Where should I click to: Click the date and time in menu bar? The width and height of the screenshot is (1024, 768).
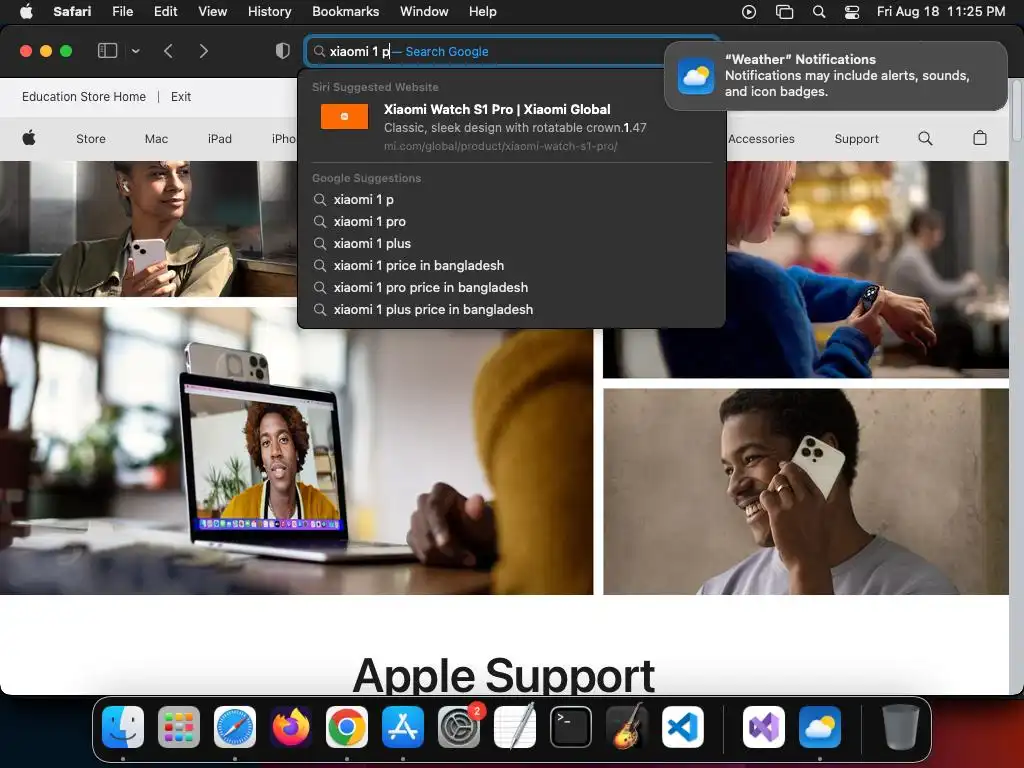[x=941, y=11]
